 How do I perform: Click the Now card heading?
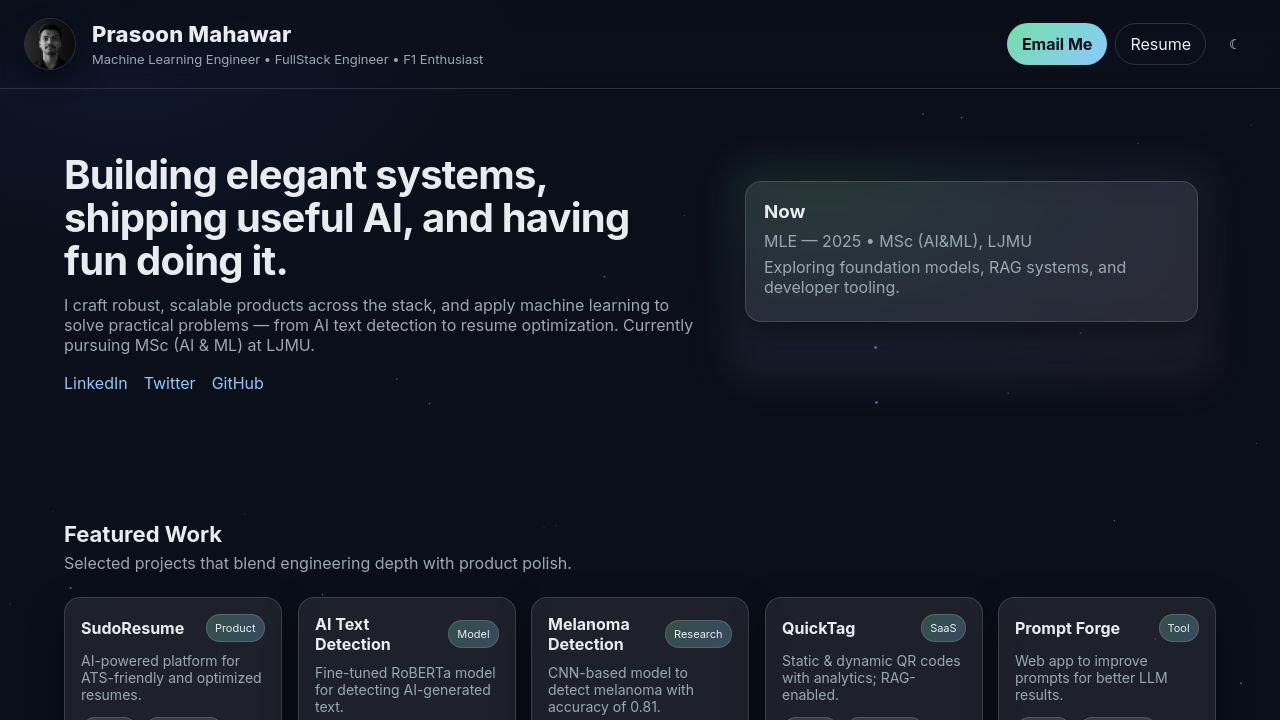point(785,212)
